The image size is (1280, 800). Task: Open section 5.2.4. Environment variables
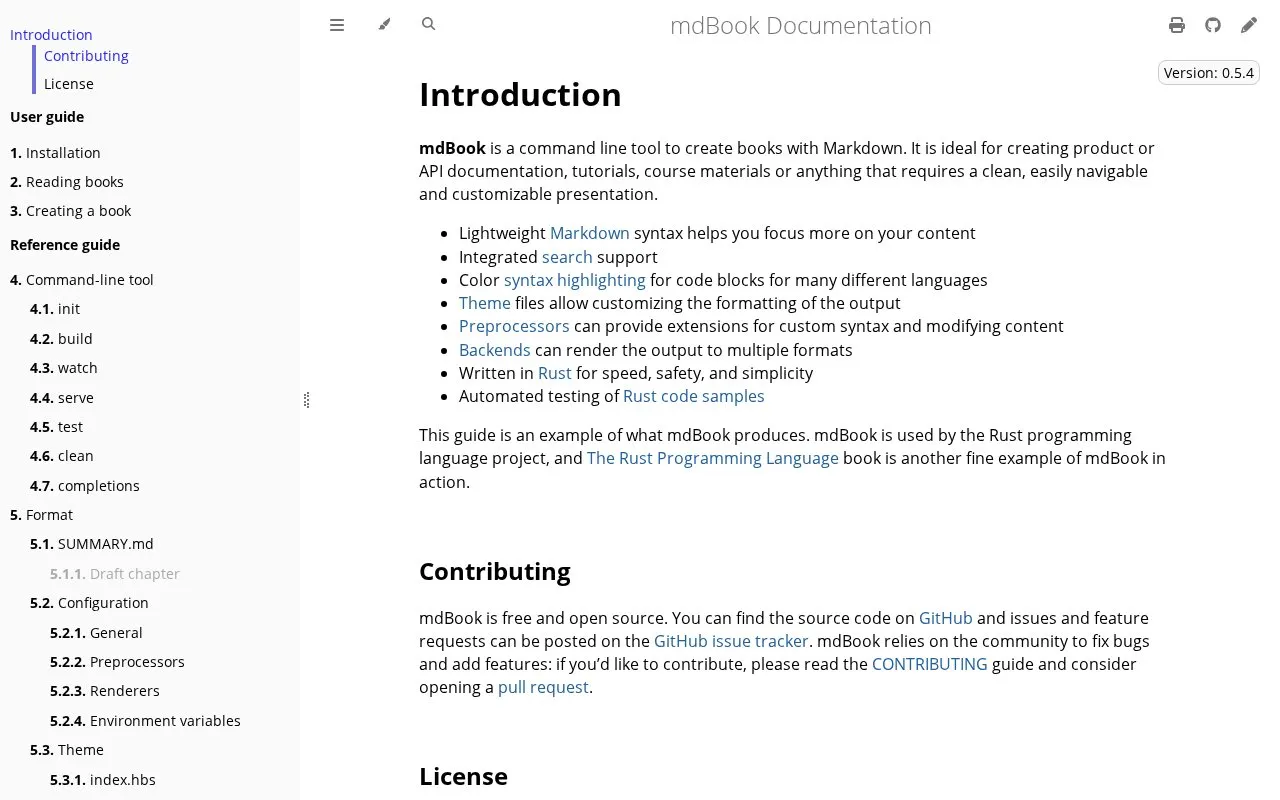tap(145, 721)
